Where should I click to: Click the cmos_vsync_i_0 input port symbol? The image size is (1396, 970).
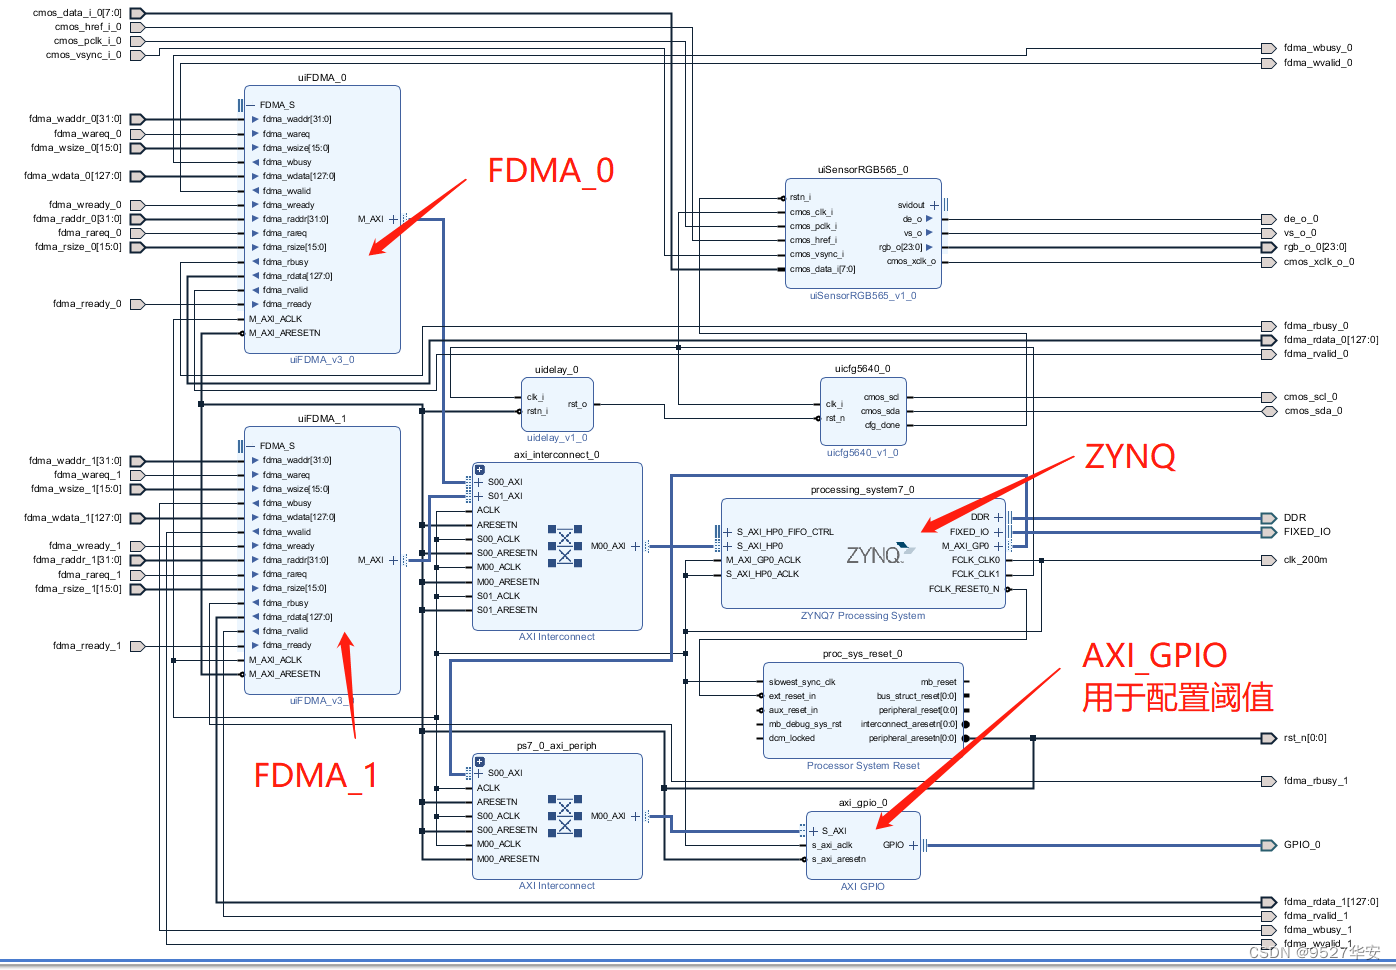138,55
